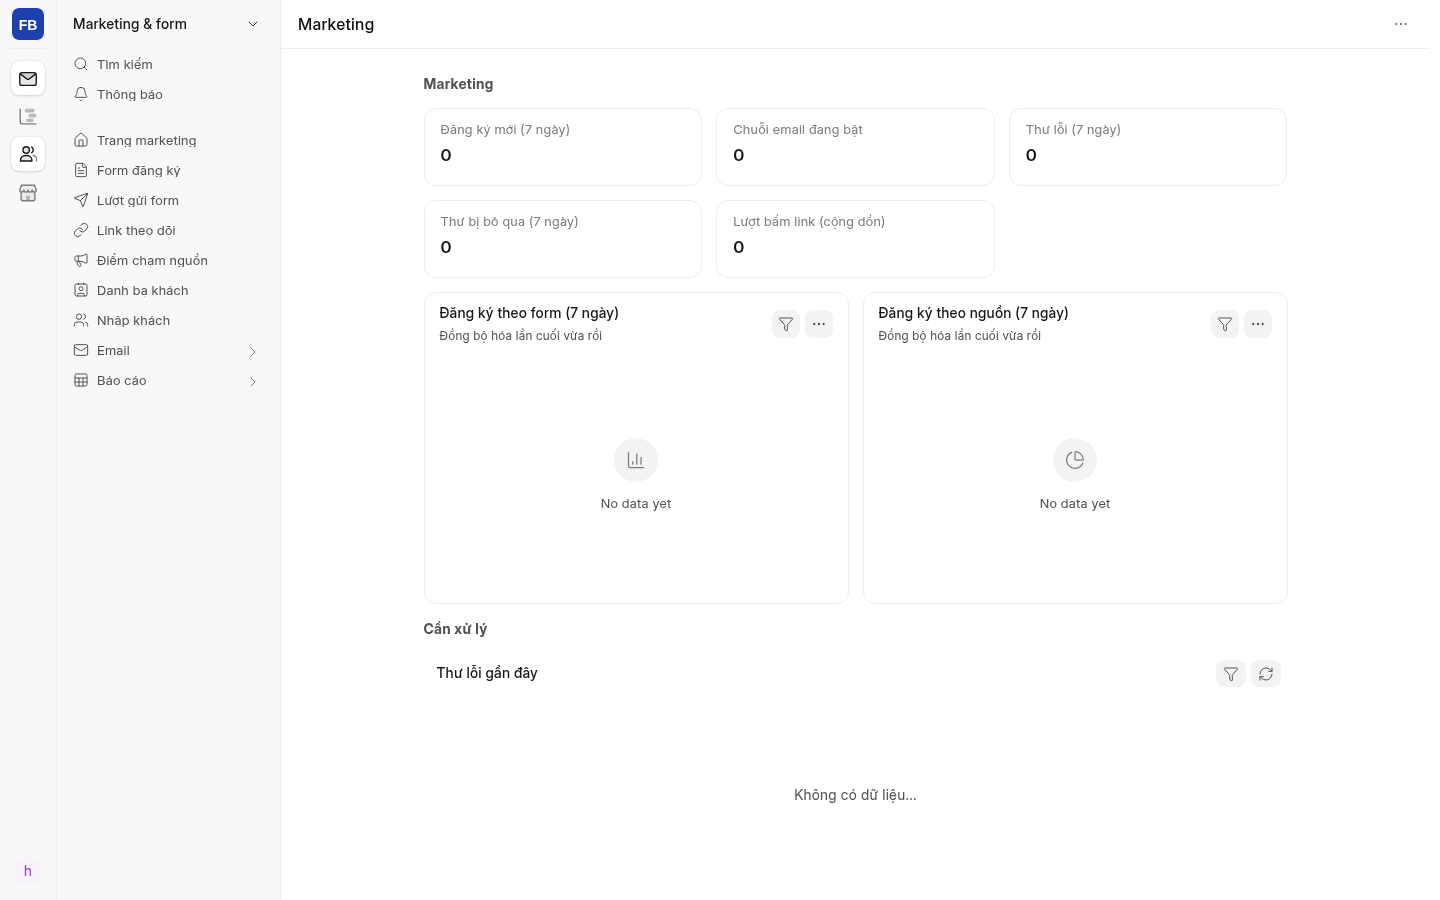Expand the Báo cáo submenu
This screenshot has width=1440, height=900.
tap(253, 381)
